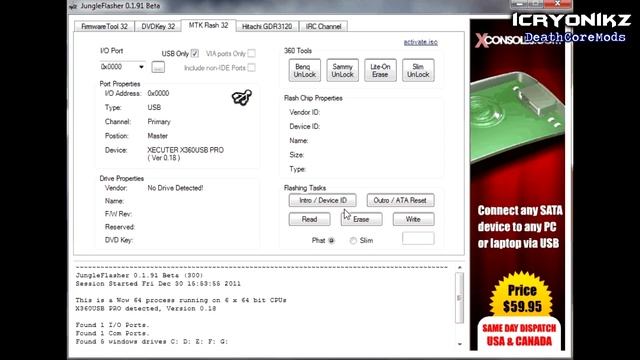
Task: Click 'Found 1 I/O Ports.' log line
Action: [x=113, y=325]
